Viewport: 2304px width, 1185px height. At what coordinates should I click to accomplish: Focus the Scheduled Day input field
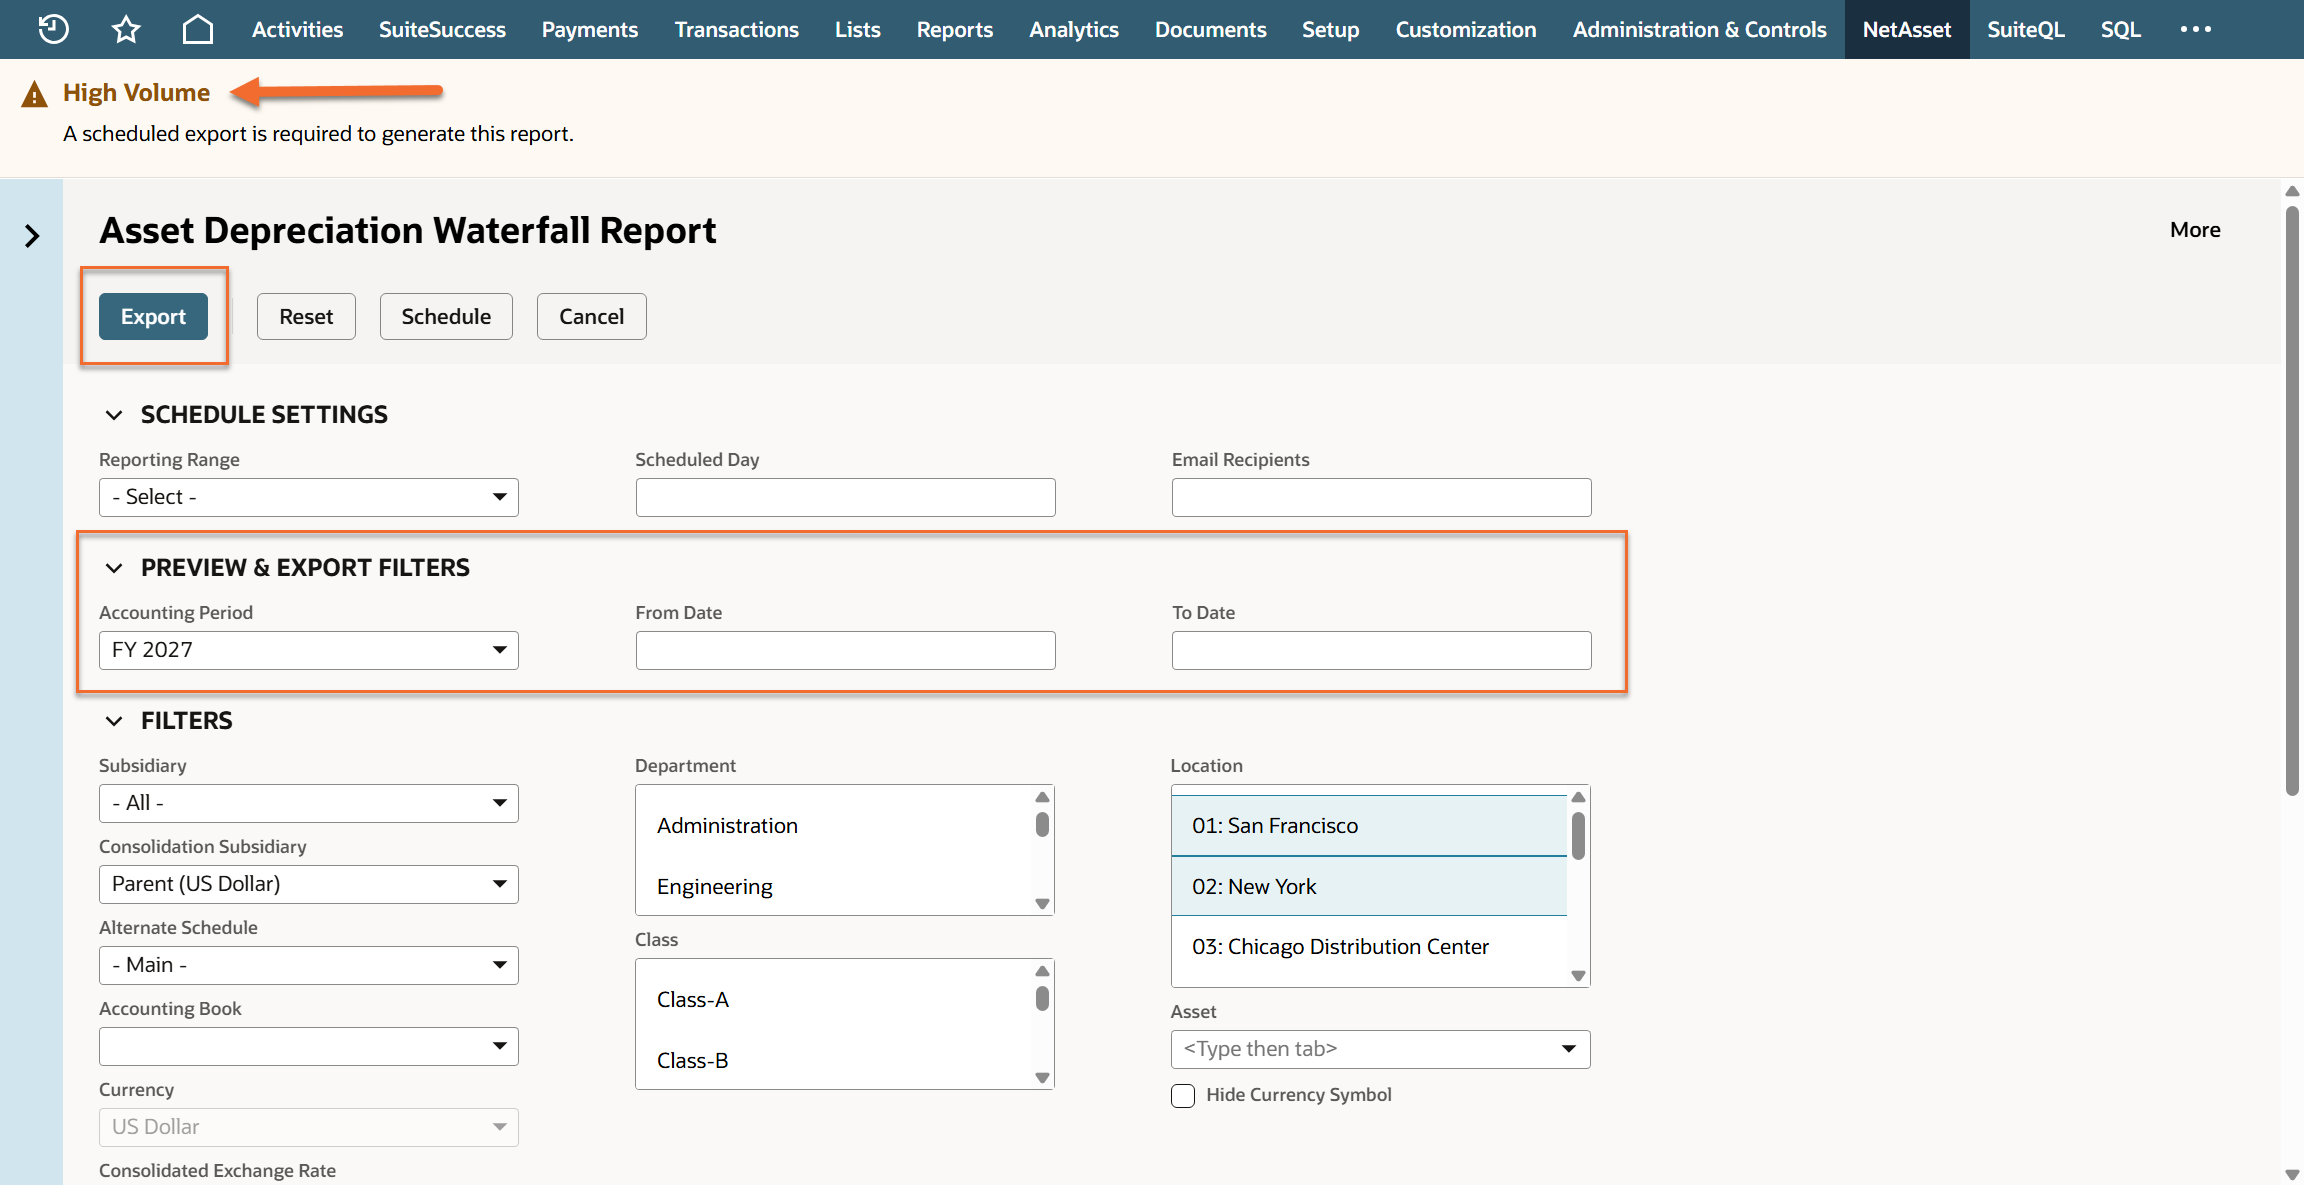(x=846, y=497)
